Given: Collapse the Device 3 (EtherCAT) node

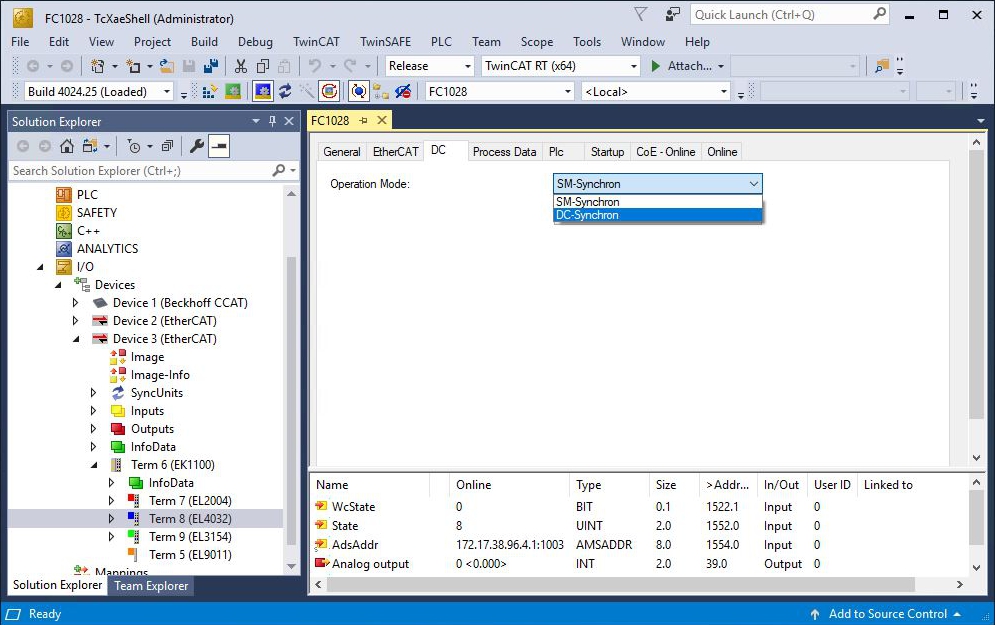Looking at the screenshot, I should (x=76, y=339).
